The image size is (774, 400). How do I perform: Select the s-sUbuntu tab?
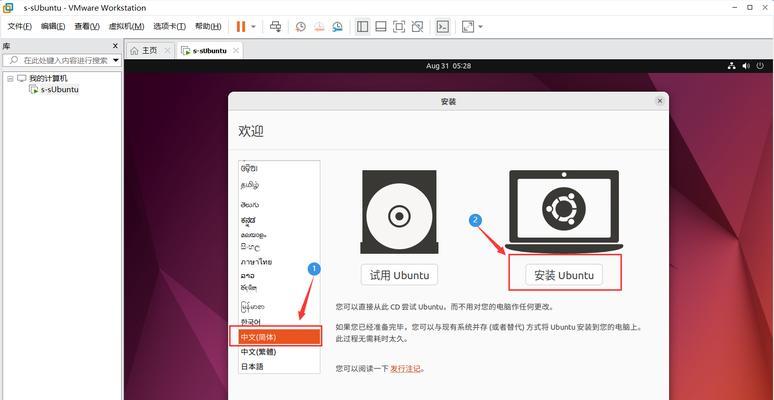pyautogui.click(x=209, y=50)
